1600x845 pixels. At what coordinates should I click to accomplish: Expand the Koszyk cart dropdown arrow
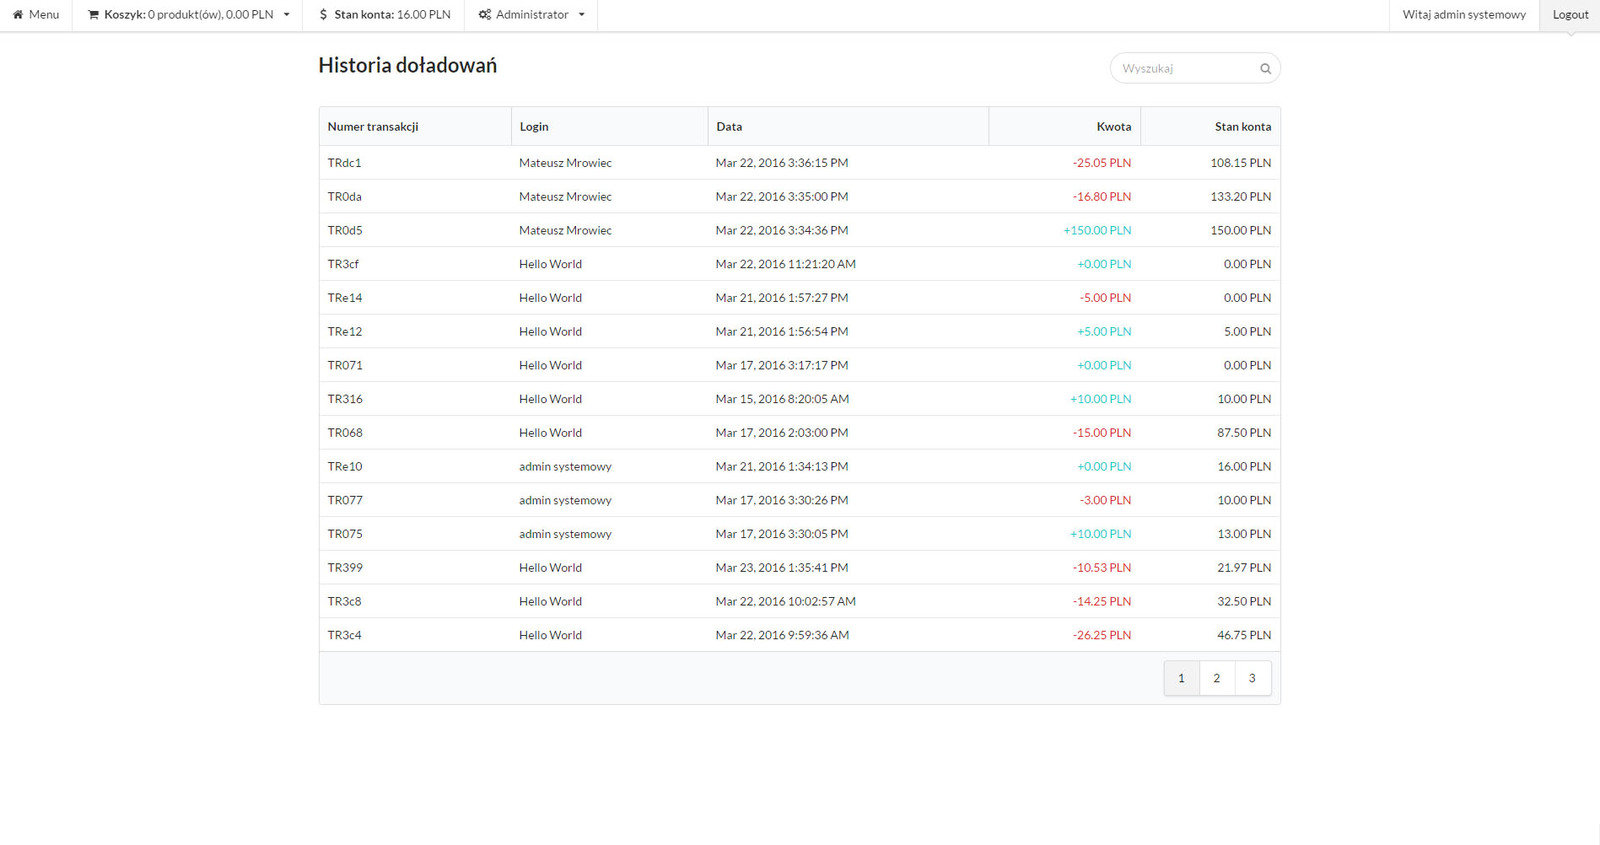pyautogui.click(x=287, y=15)
